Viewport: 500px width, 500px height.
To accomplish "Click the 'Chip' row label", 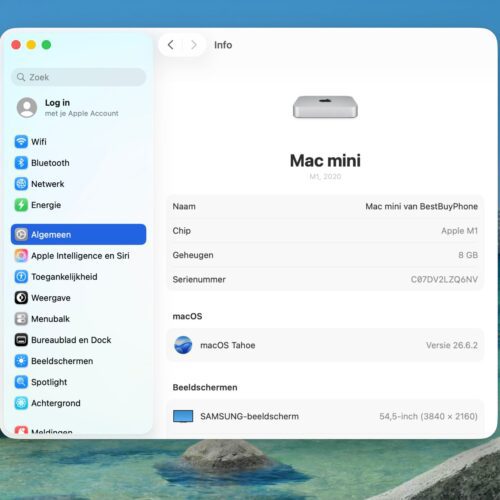I will point(182,231).
